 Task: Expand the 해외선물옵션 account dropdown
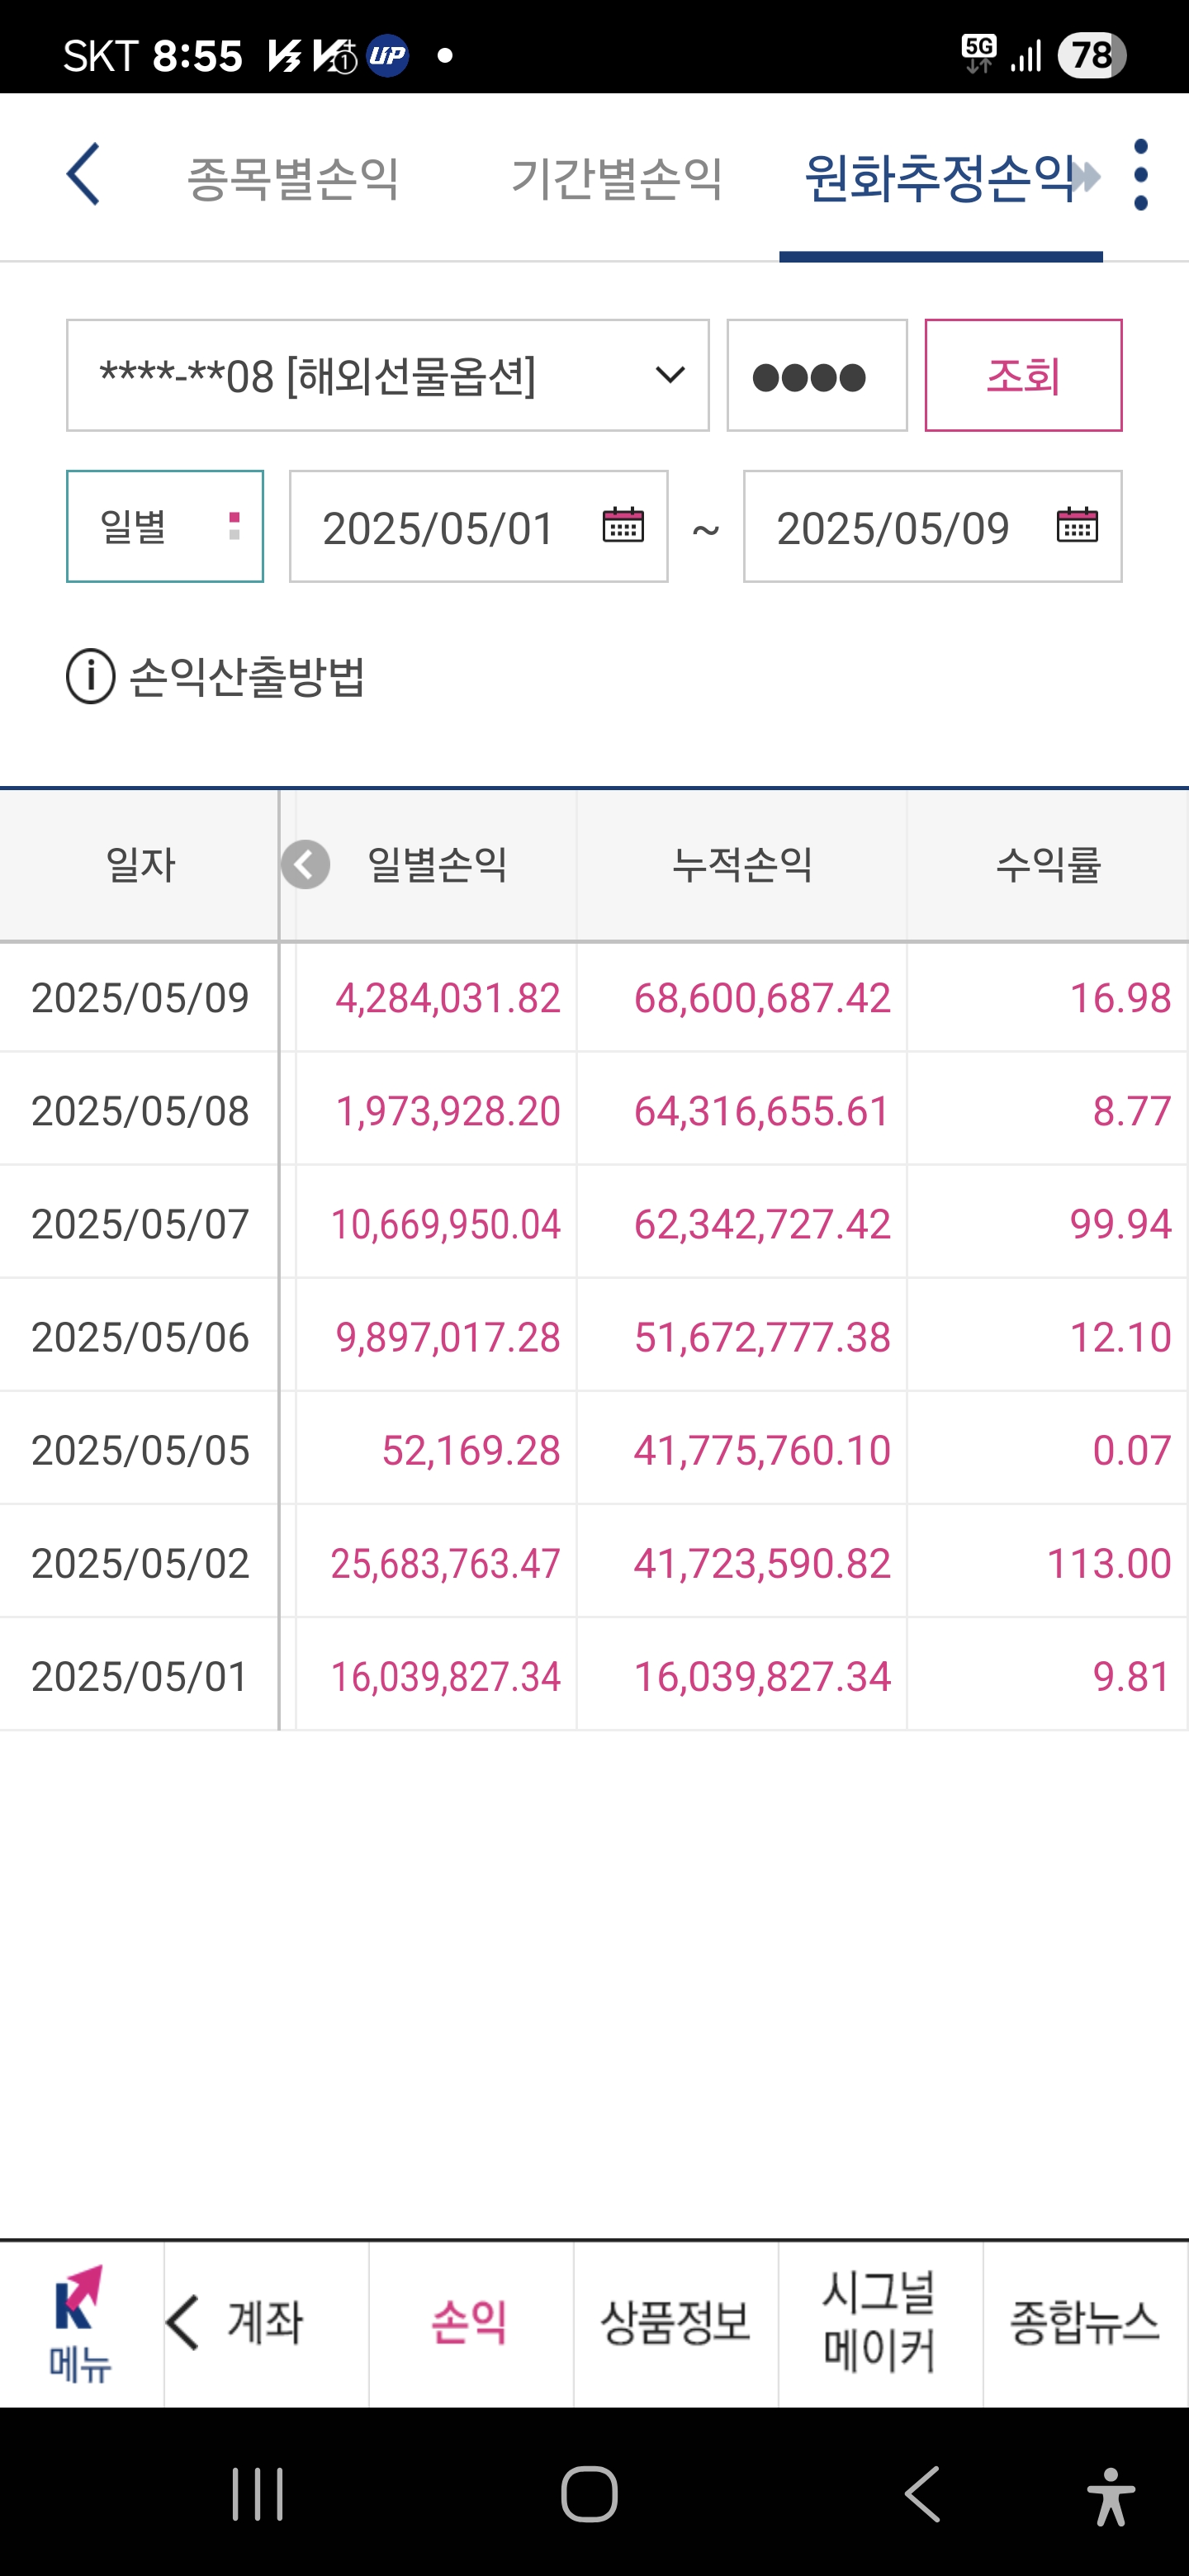coord(388,376)
